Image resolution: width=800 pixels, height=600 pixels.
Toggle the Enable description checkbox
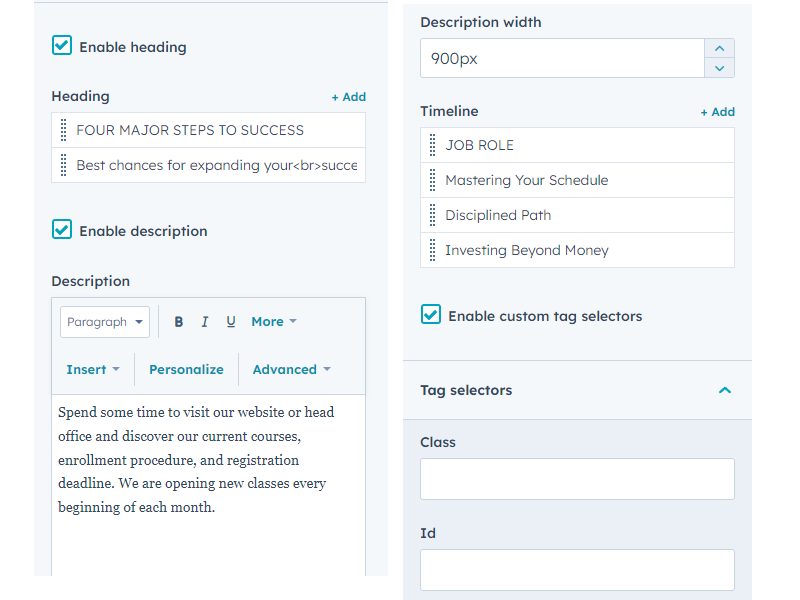[x=62, y=230]
